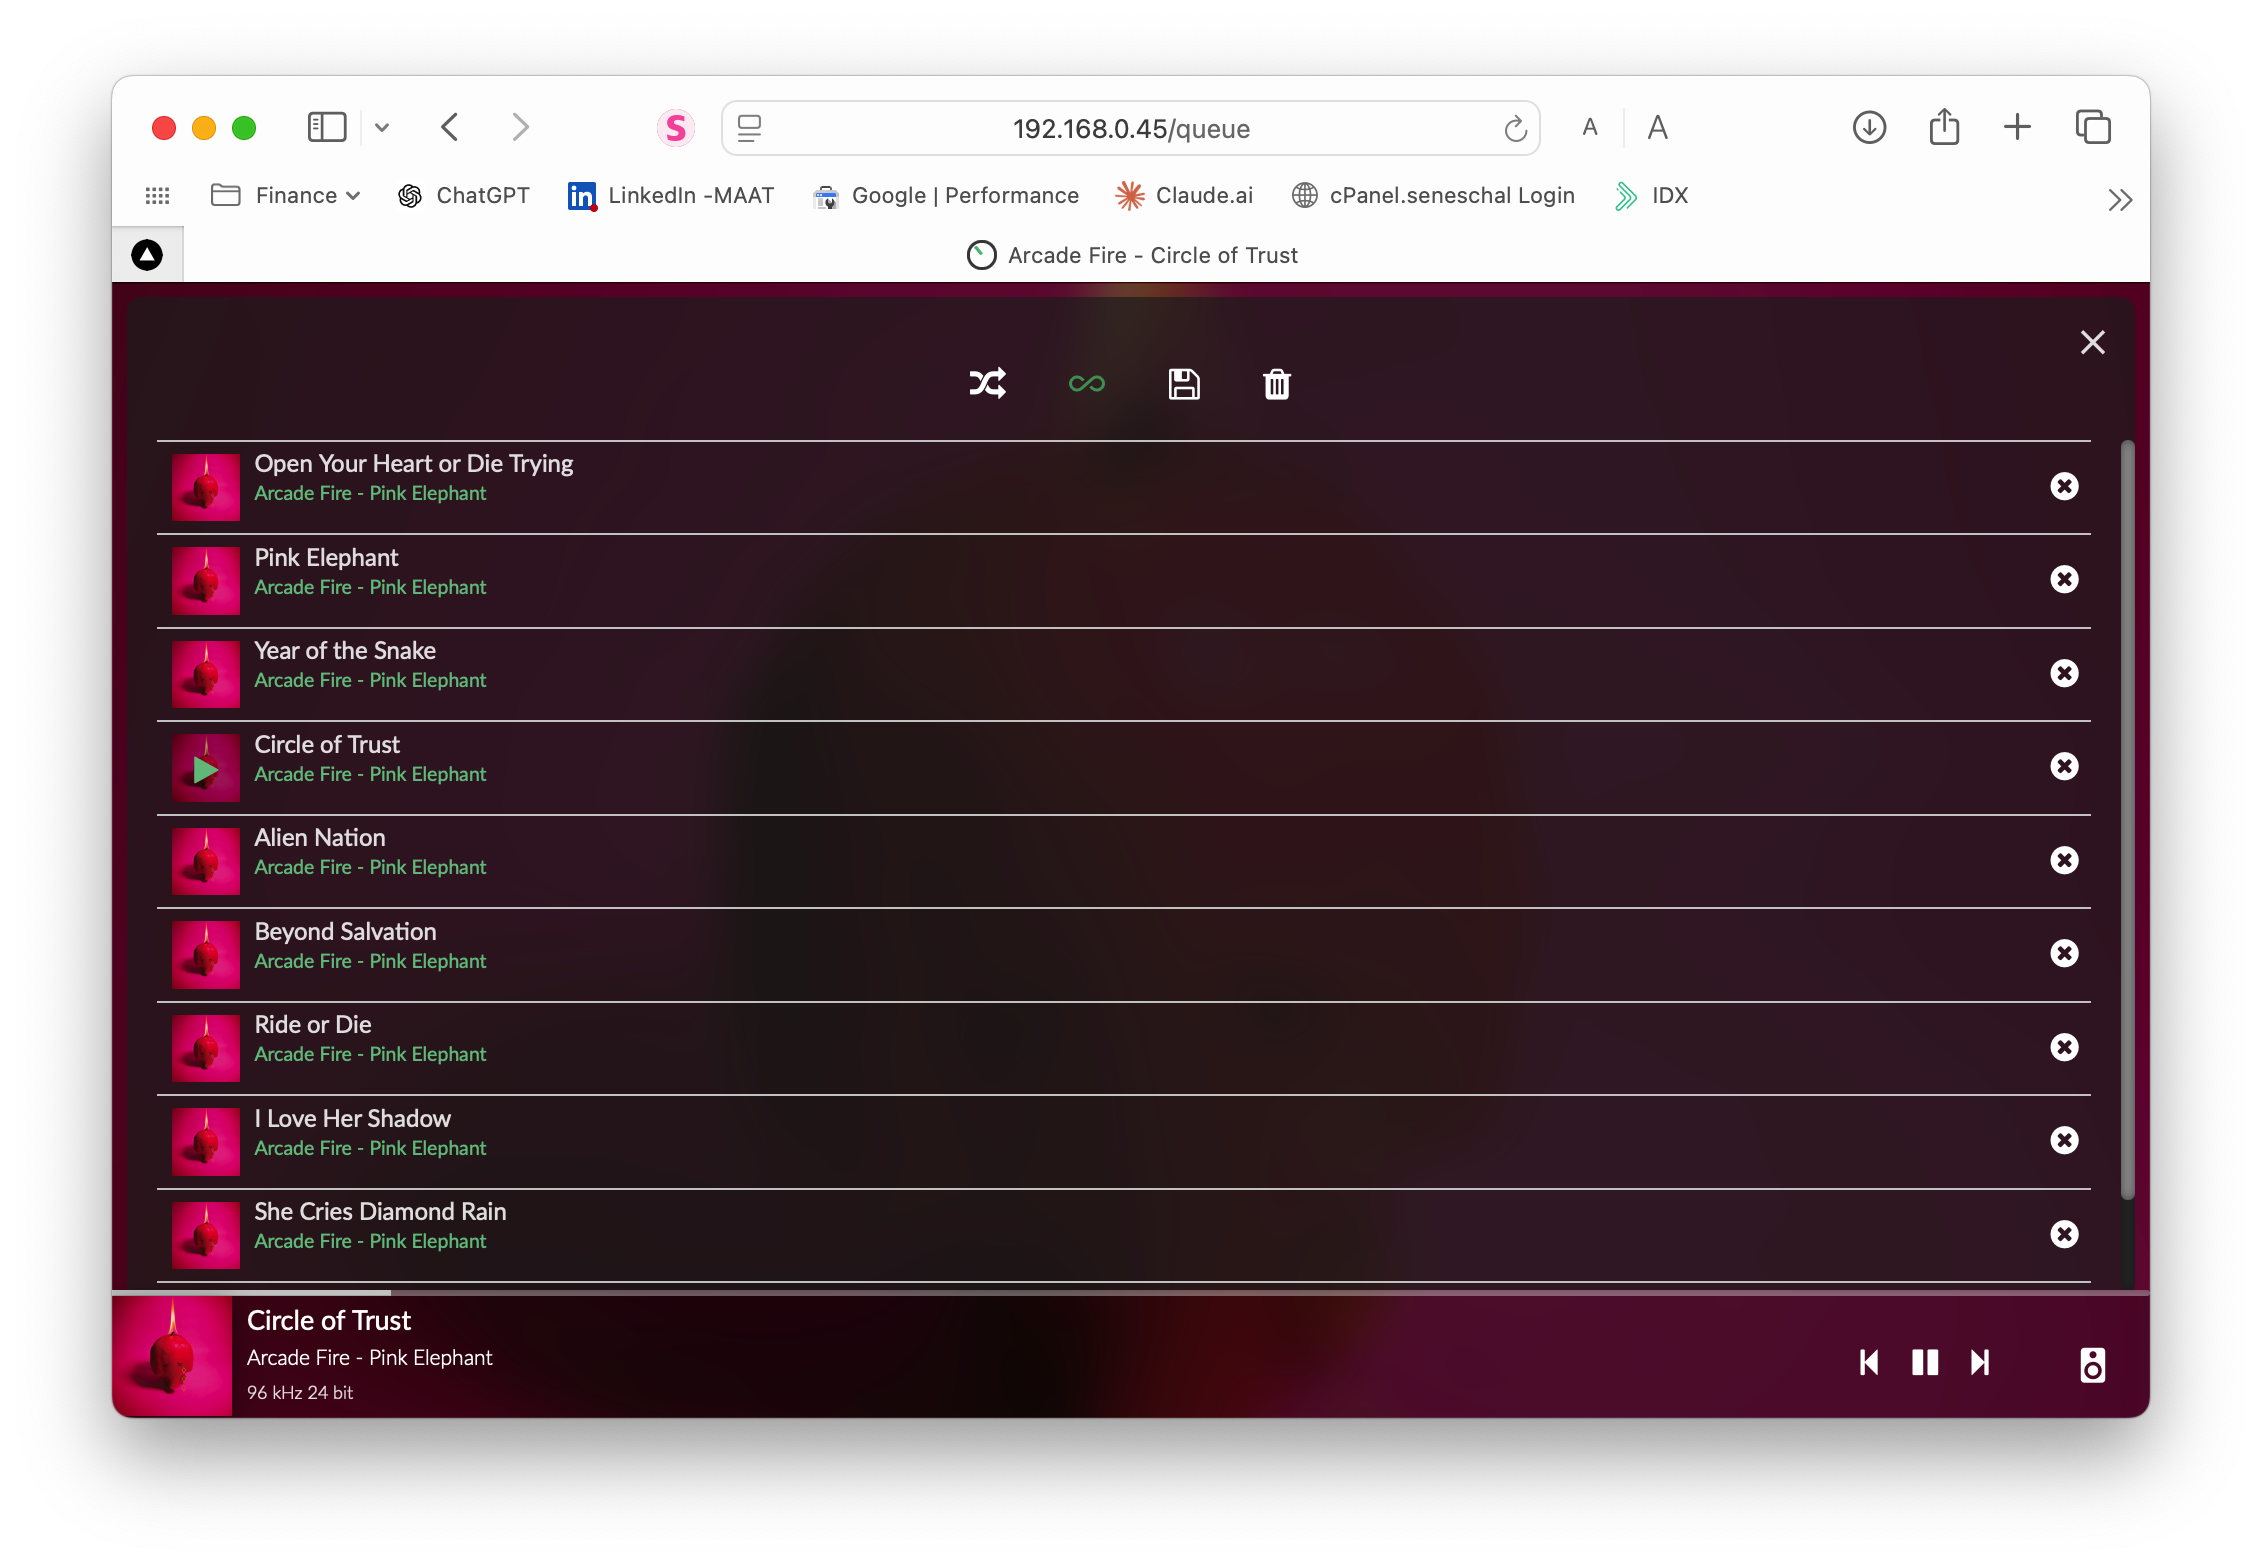
Task: Open the pink S extension icon
Action: coord(676,128)
